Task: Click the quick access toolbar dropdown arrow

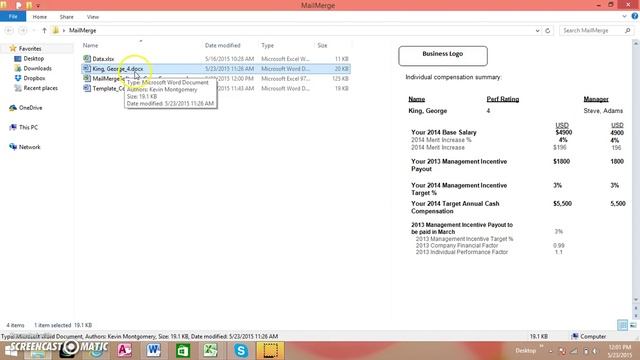Action: 38,5
